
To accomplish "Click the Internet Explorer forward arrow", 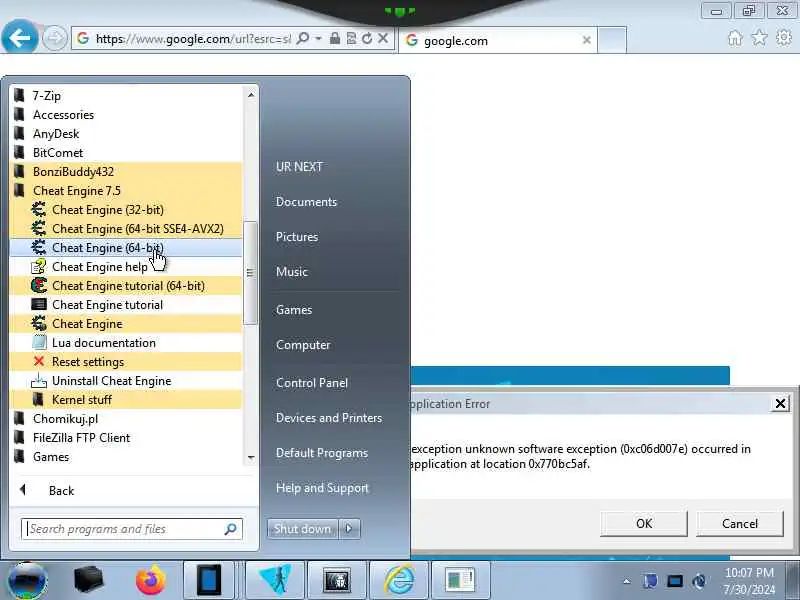I will pos(54,38).
